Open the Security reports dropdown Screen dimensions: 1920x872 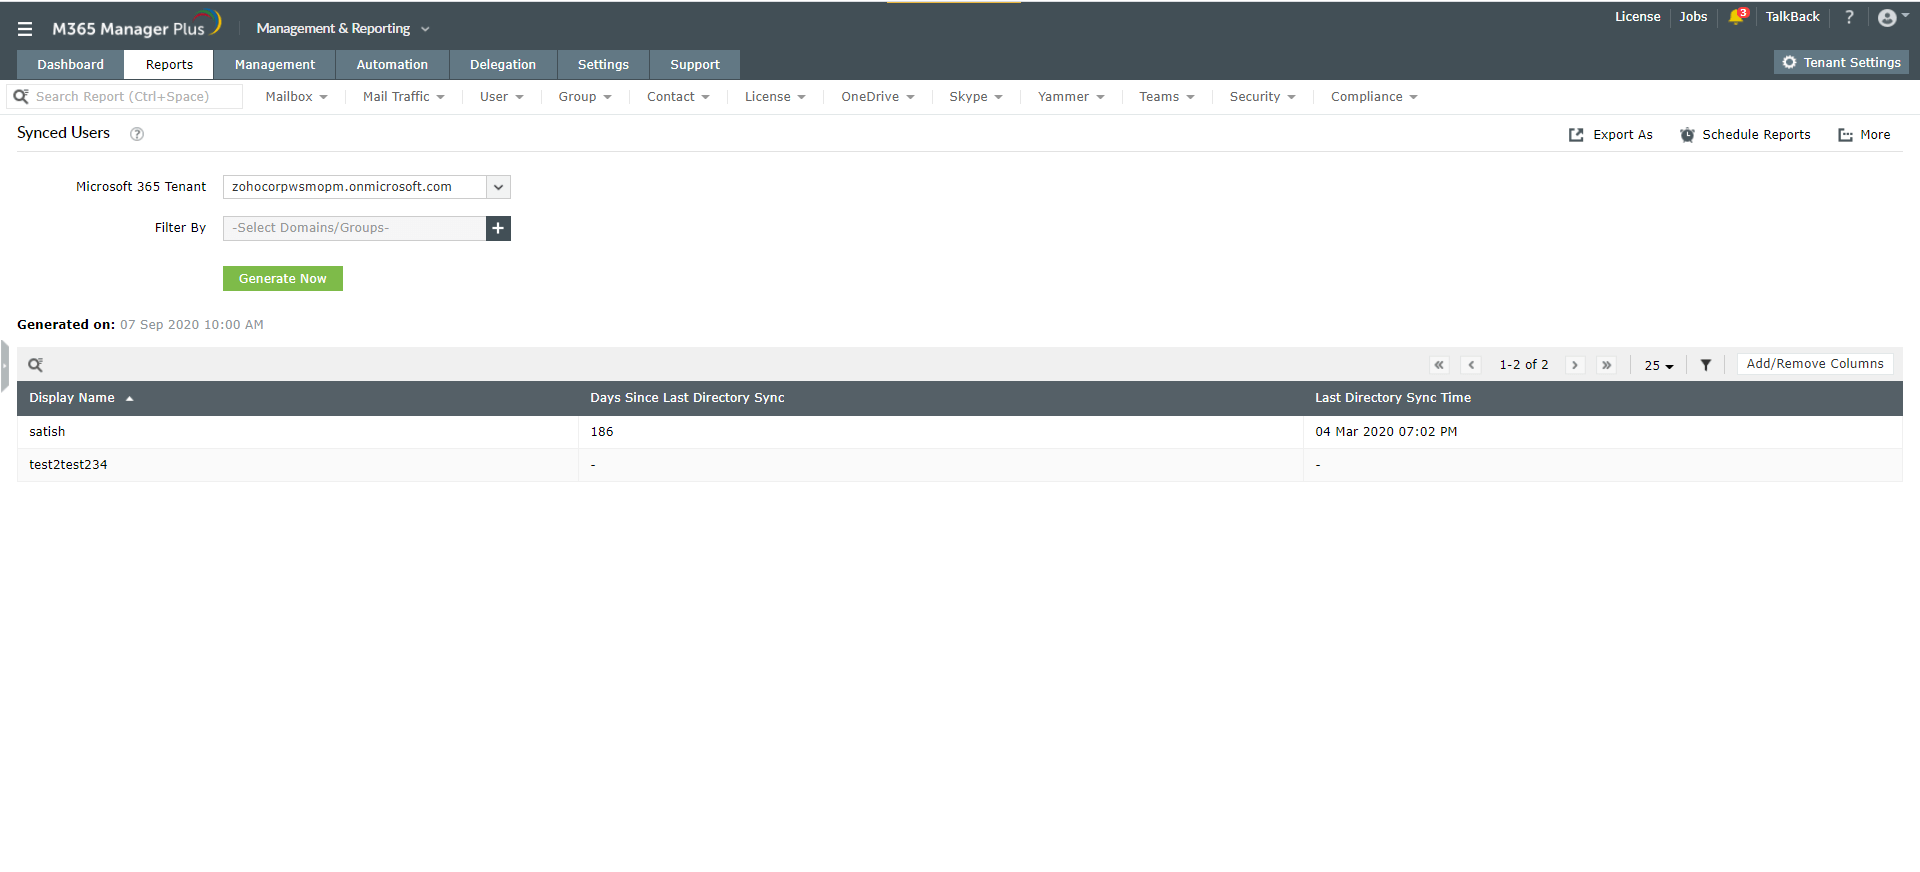click(1262, 97)
